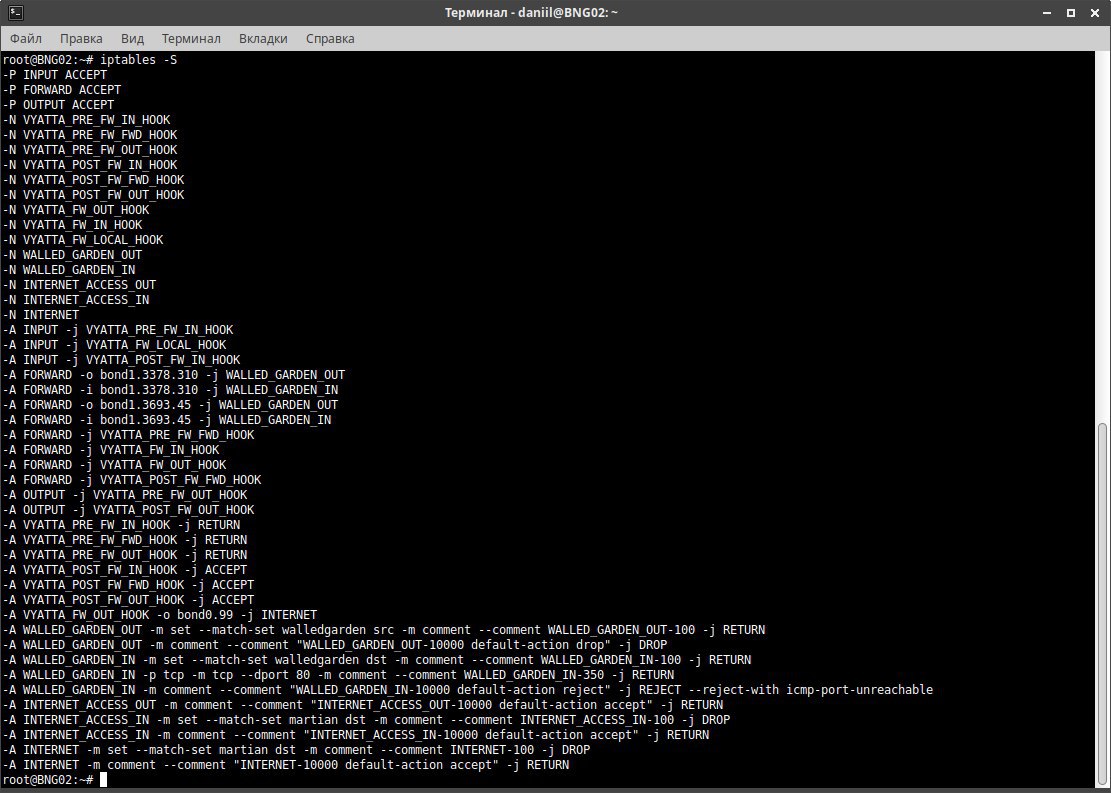This screenshot has height=793, width=1111.
Task: Click the line -A FORWARD -j VYATTA_FW_OUT_HOOK
Action: [114, 465]
